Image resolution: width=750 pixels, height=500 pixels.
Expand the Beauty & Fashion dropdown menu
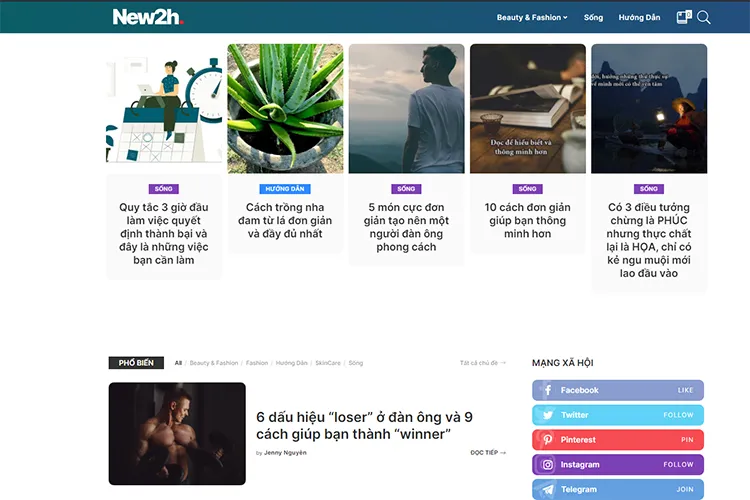pos(532,18)
